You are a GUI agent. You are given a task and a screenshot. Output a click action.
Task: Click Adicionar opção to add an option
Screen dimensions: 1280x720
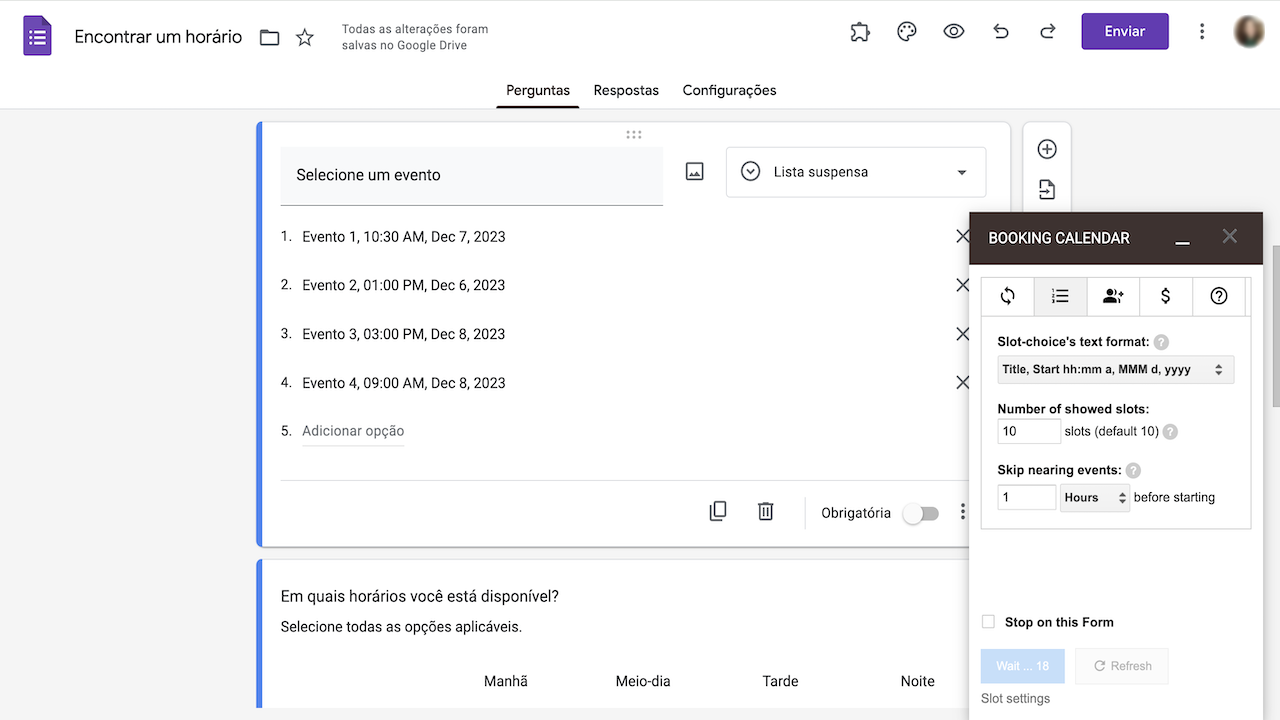tap(353, 431)
